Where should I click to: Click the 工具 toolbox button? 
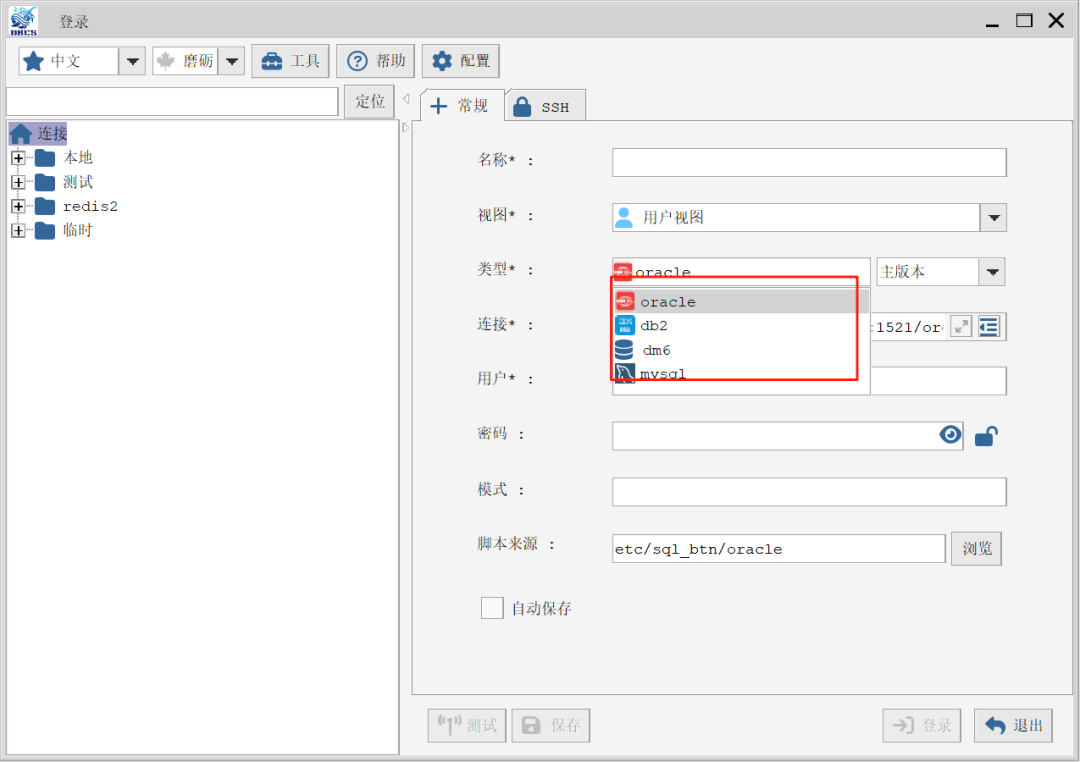(x=290, y=61)
